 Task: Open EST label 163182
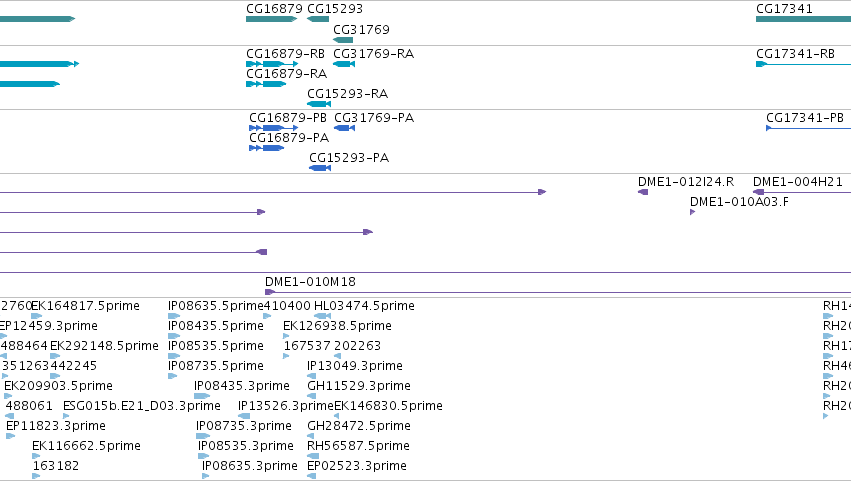click(56, 466)
